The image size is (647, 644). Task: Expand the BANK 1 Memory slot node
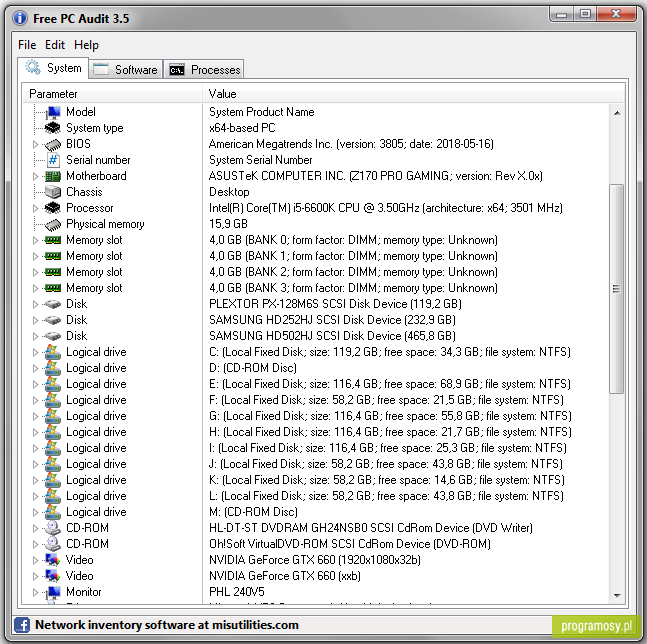pos(35,257)
